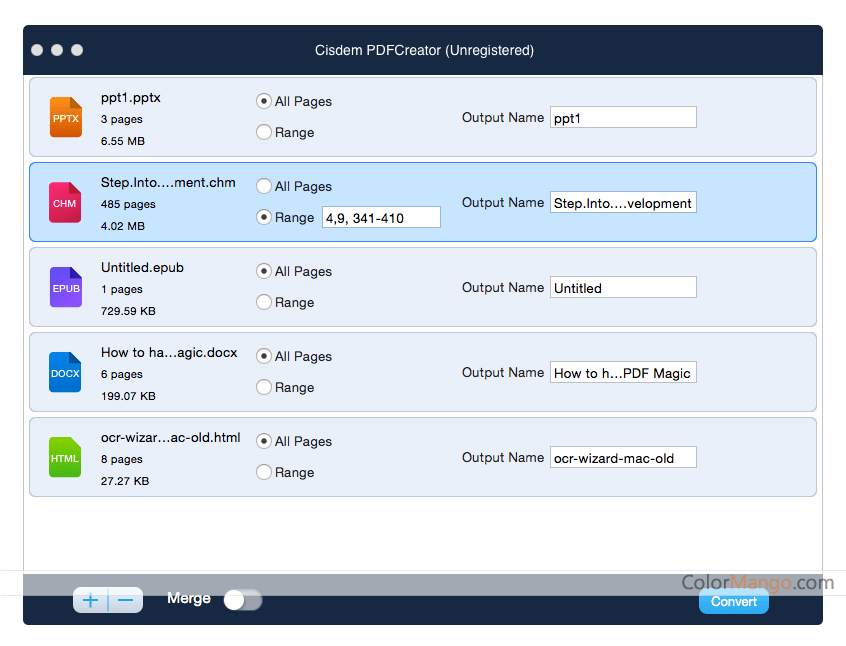Click the Convert button
846x646 pixels.
point(734,601)
